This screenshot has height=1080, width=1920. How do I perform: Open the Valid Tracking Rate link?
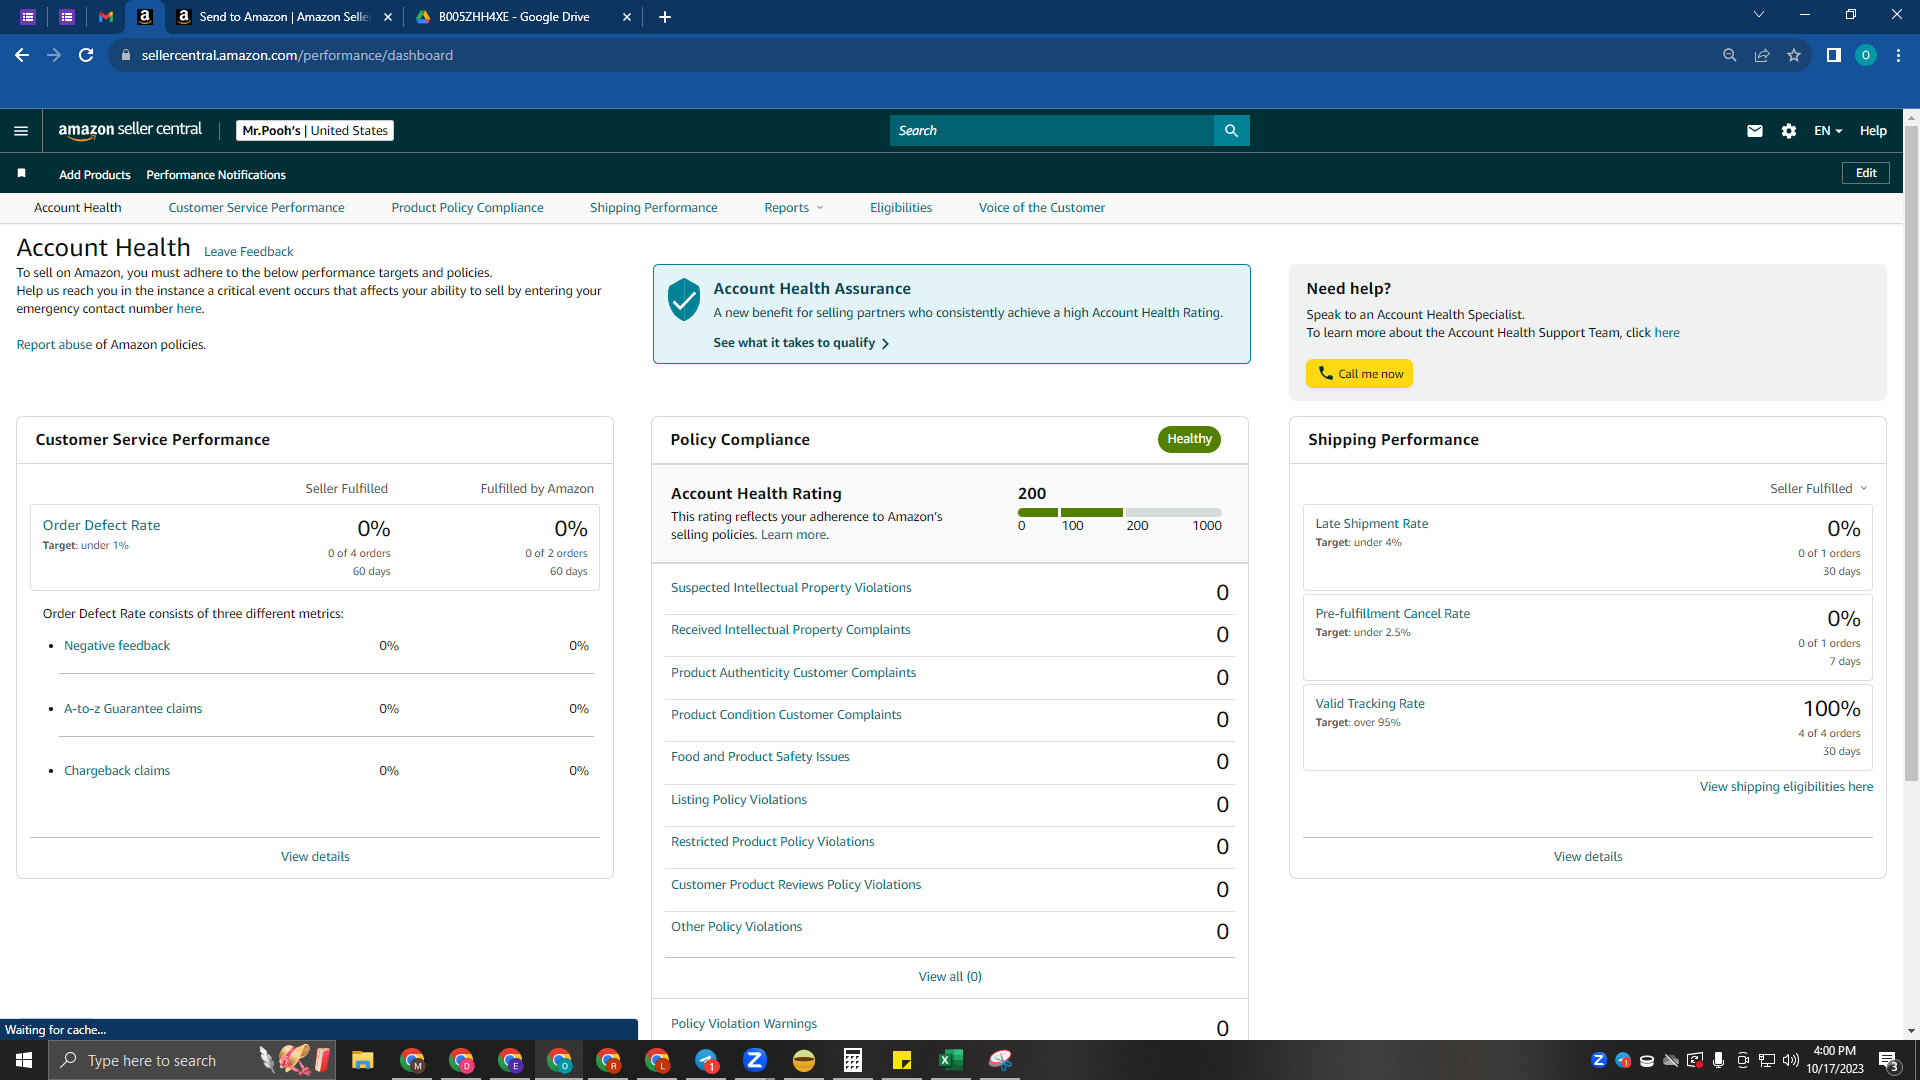coord(1370,704)
